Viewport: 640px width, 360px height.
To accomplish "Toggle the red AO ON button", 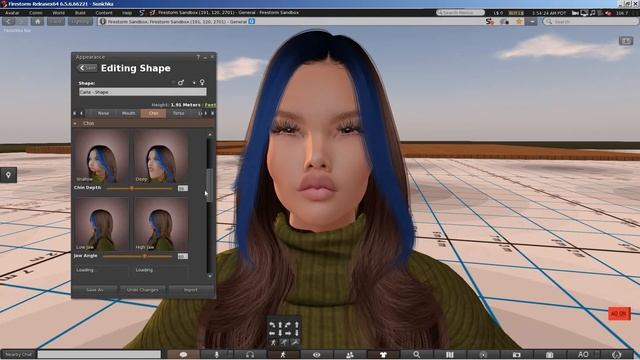I will coord(619,313).
